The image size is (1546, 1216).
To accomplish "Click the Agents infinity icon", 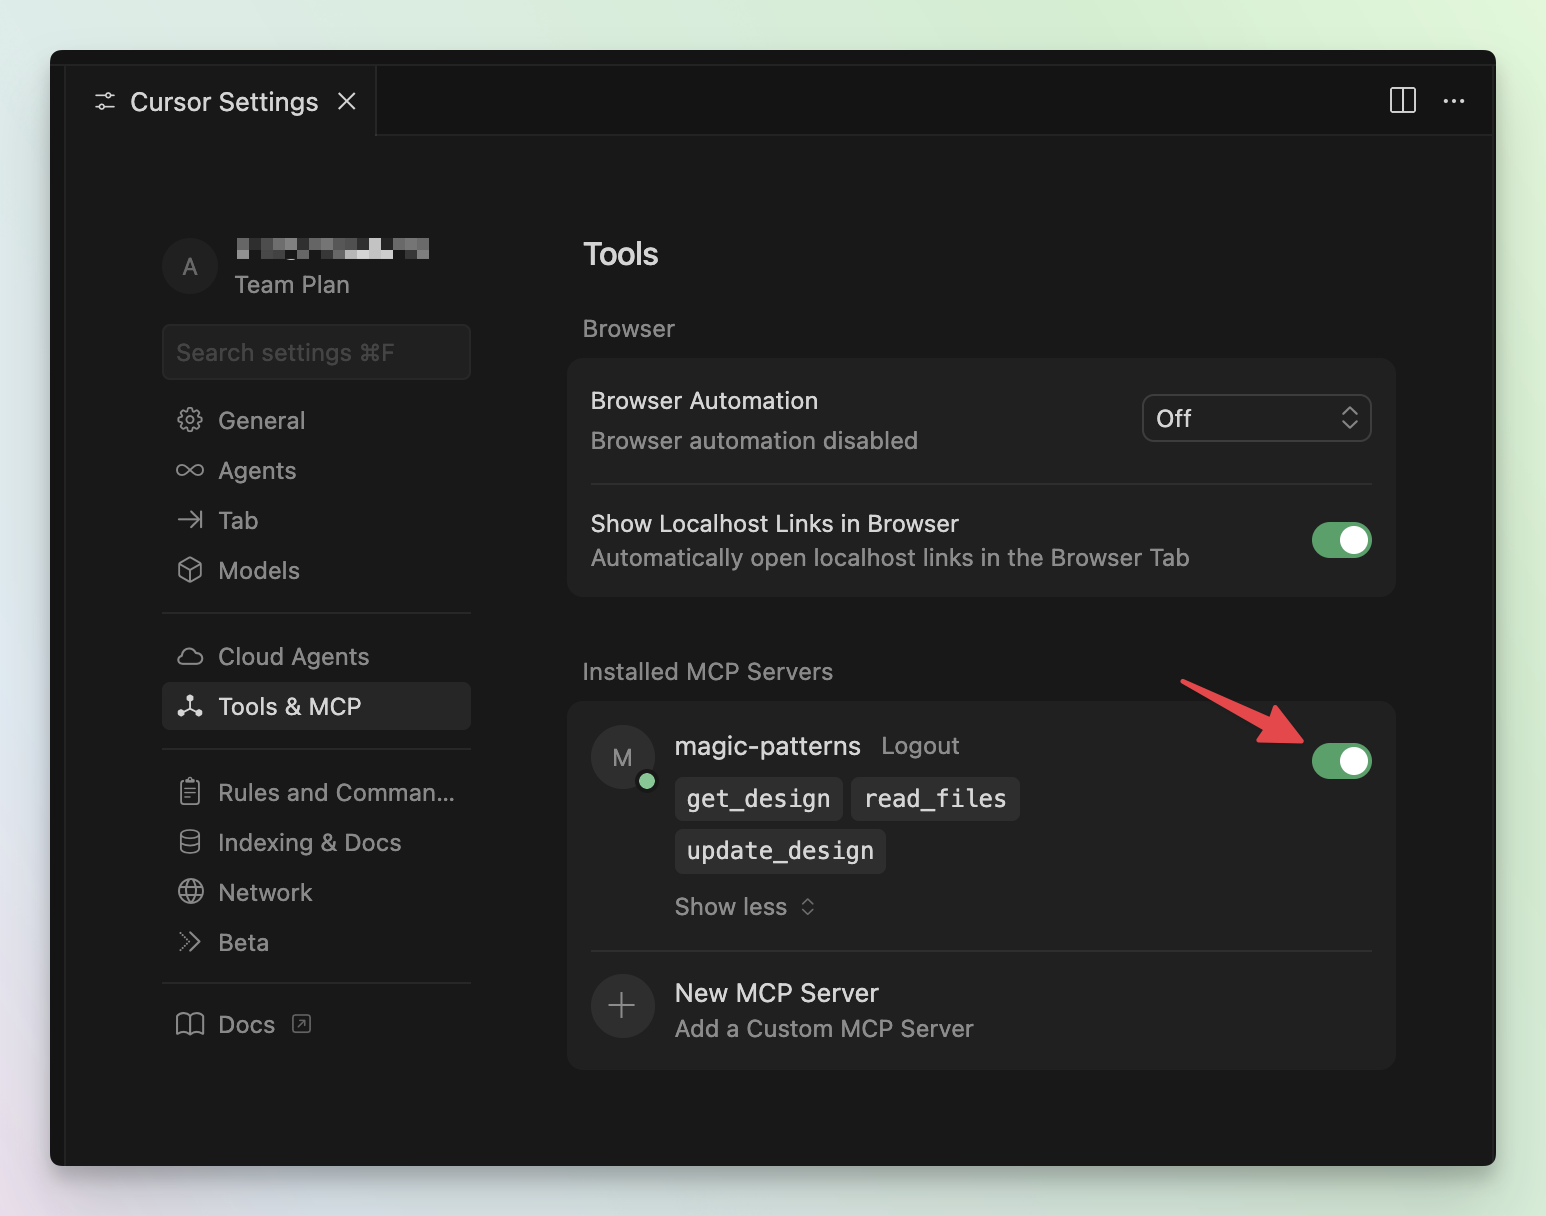I will (x=190, y=470).
